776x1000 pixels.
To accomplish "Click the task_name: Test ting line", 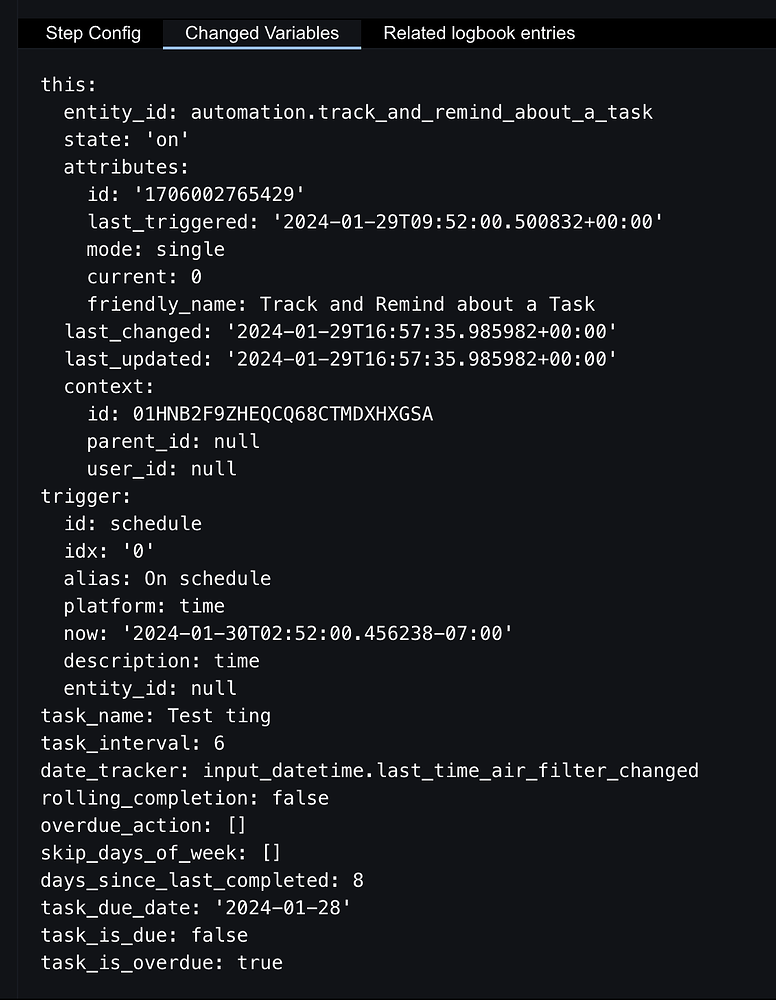I will [x=155, y=715].
